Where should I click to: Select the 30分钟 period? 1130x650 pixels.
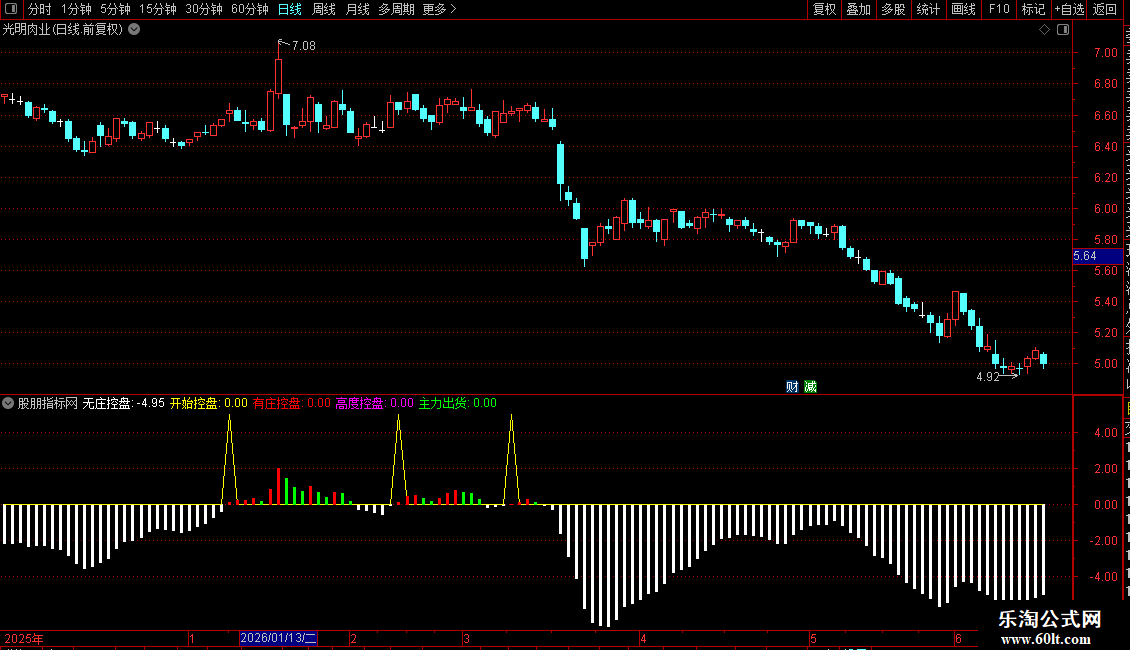(204, 9)
